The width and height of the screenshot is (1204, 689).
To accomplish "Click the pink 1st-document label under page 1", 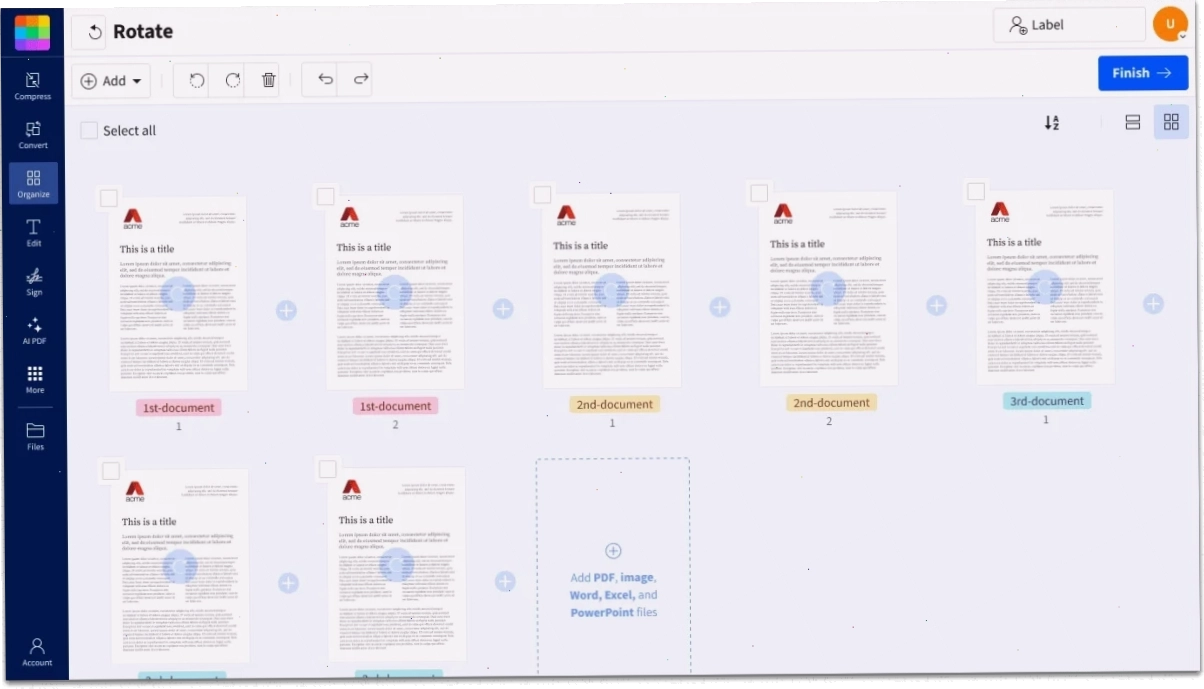I will (x=179, y=408).
